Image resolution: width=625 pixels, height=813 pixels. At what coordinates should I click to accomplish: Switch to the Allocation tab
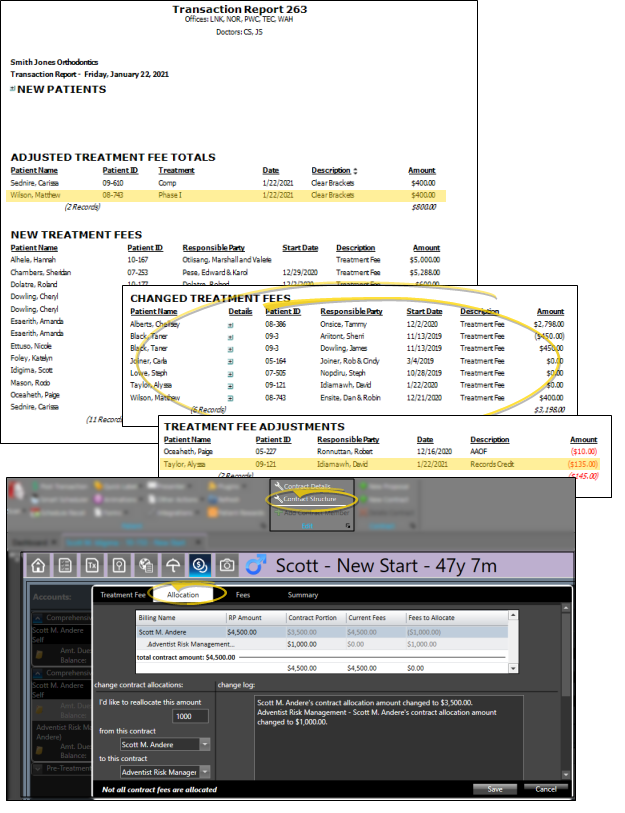click(x=183, y=595)
